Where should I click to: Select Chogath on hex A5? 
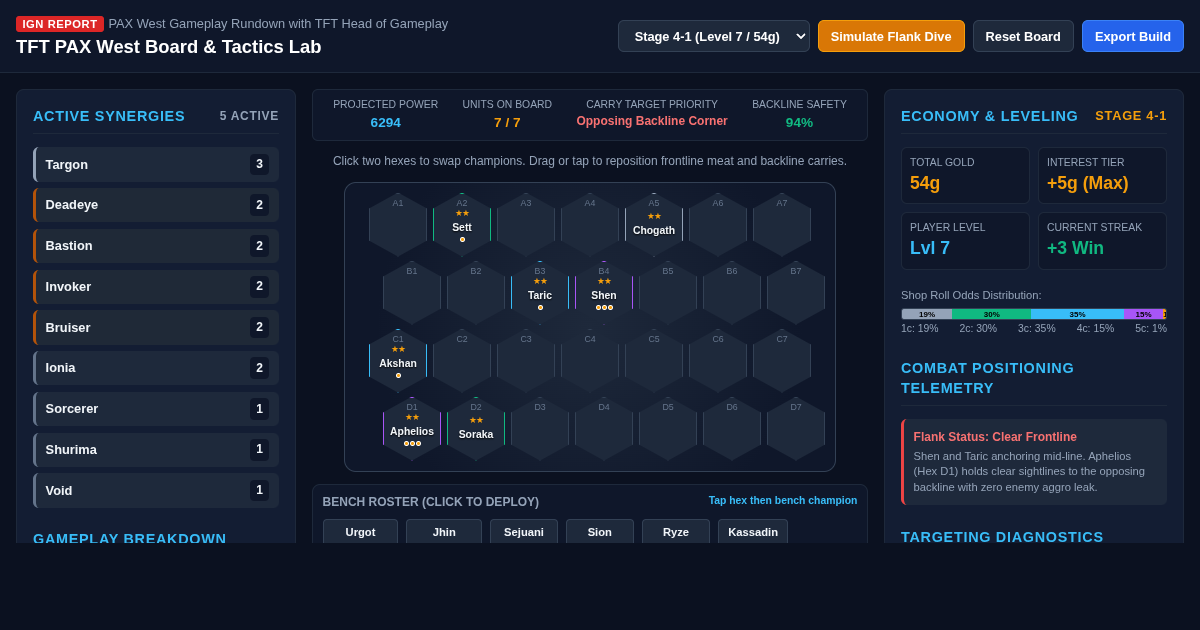pyautogui.click(x=654, y=225)
